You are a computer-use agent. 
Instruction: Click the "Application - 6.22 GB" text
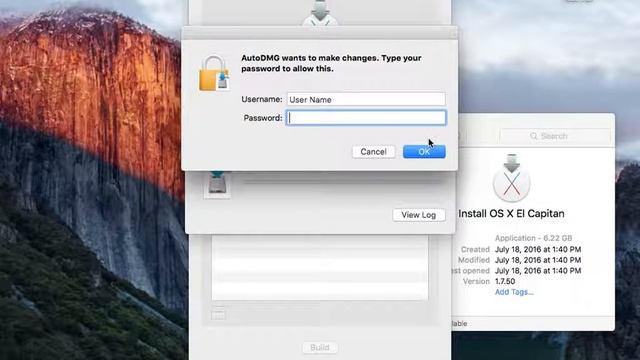click(533, 238)
